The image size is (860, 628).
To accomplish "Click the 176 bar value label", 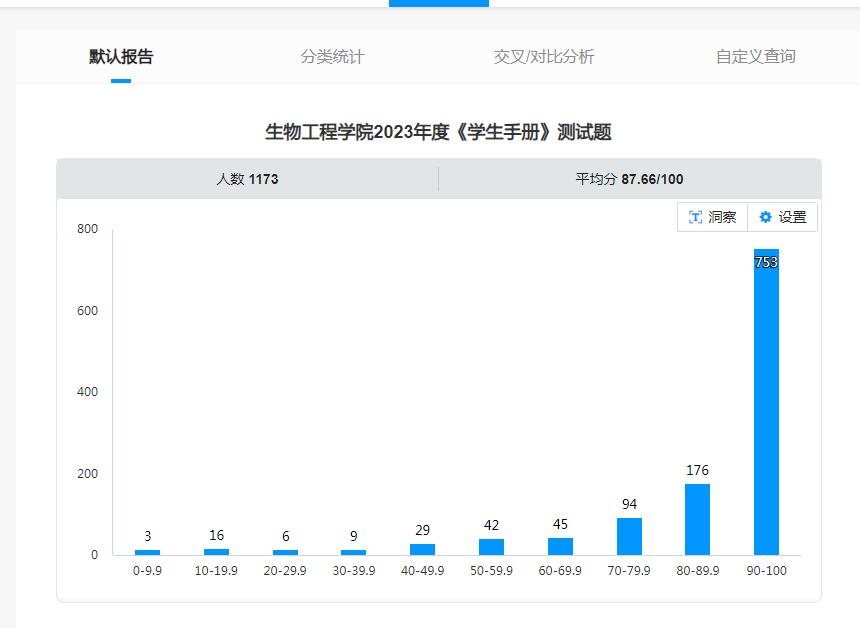I will click(697, 470).
